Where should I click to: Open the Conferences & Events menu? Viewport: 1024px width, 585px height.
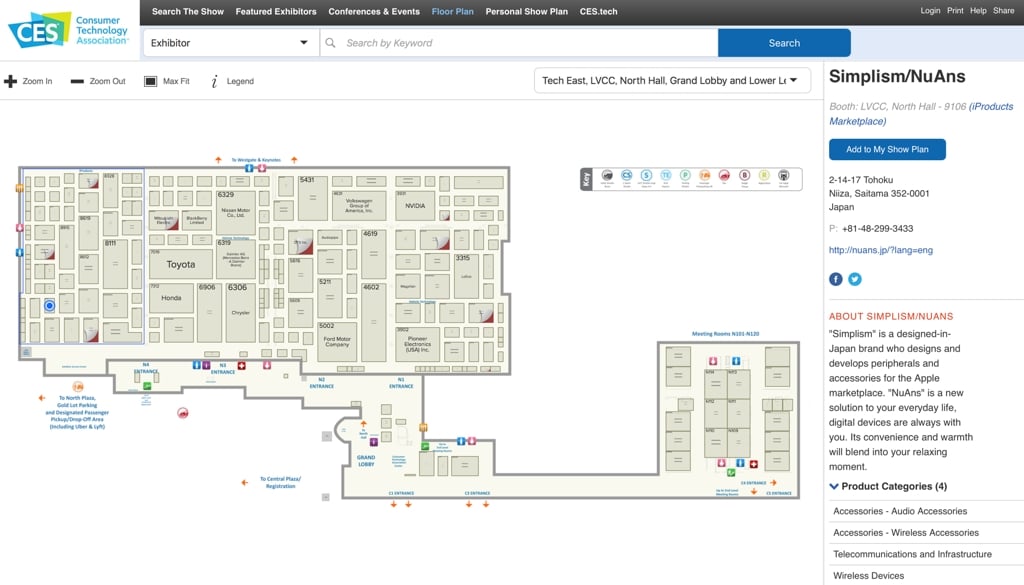pyautogui.click(x=374, y=12)
